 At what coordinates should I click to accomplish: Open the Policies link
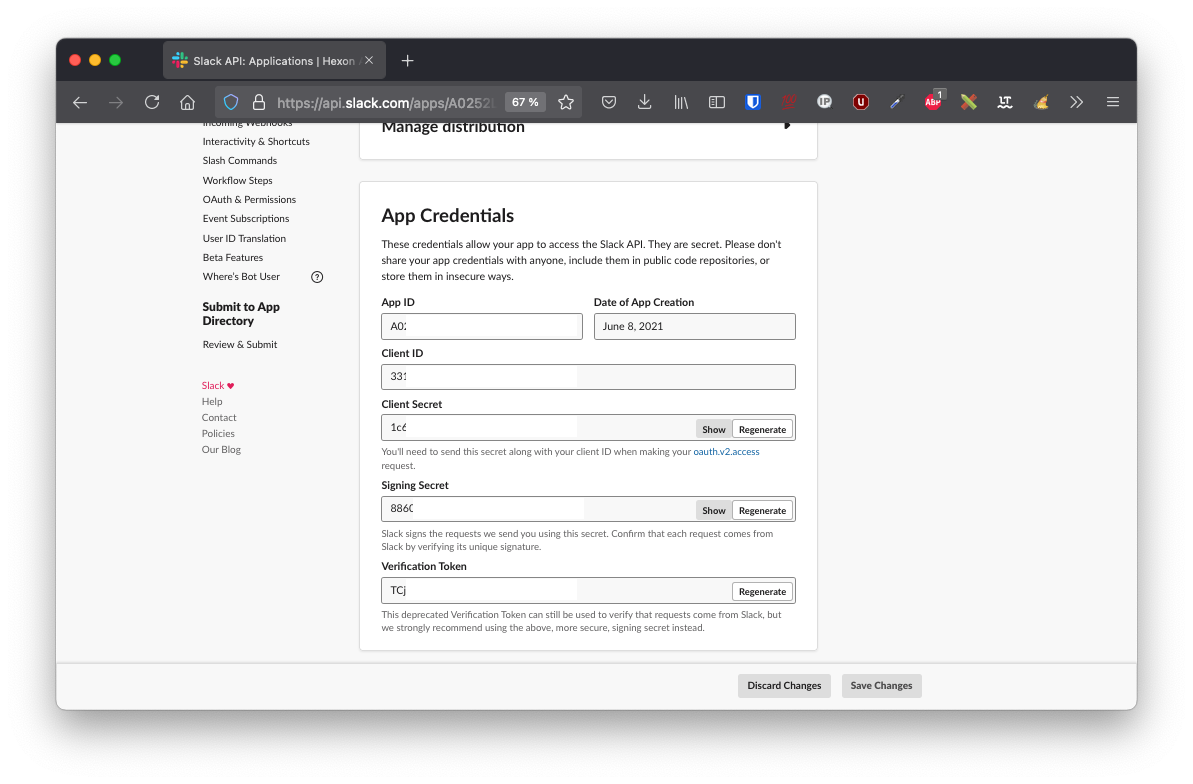218,434
